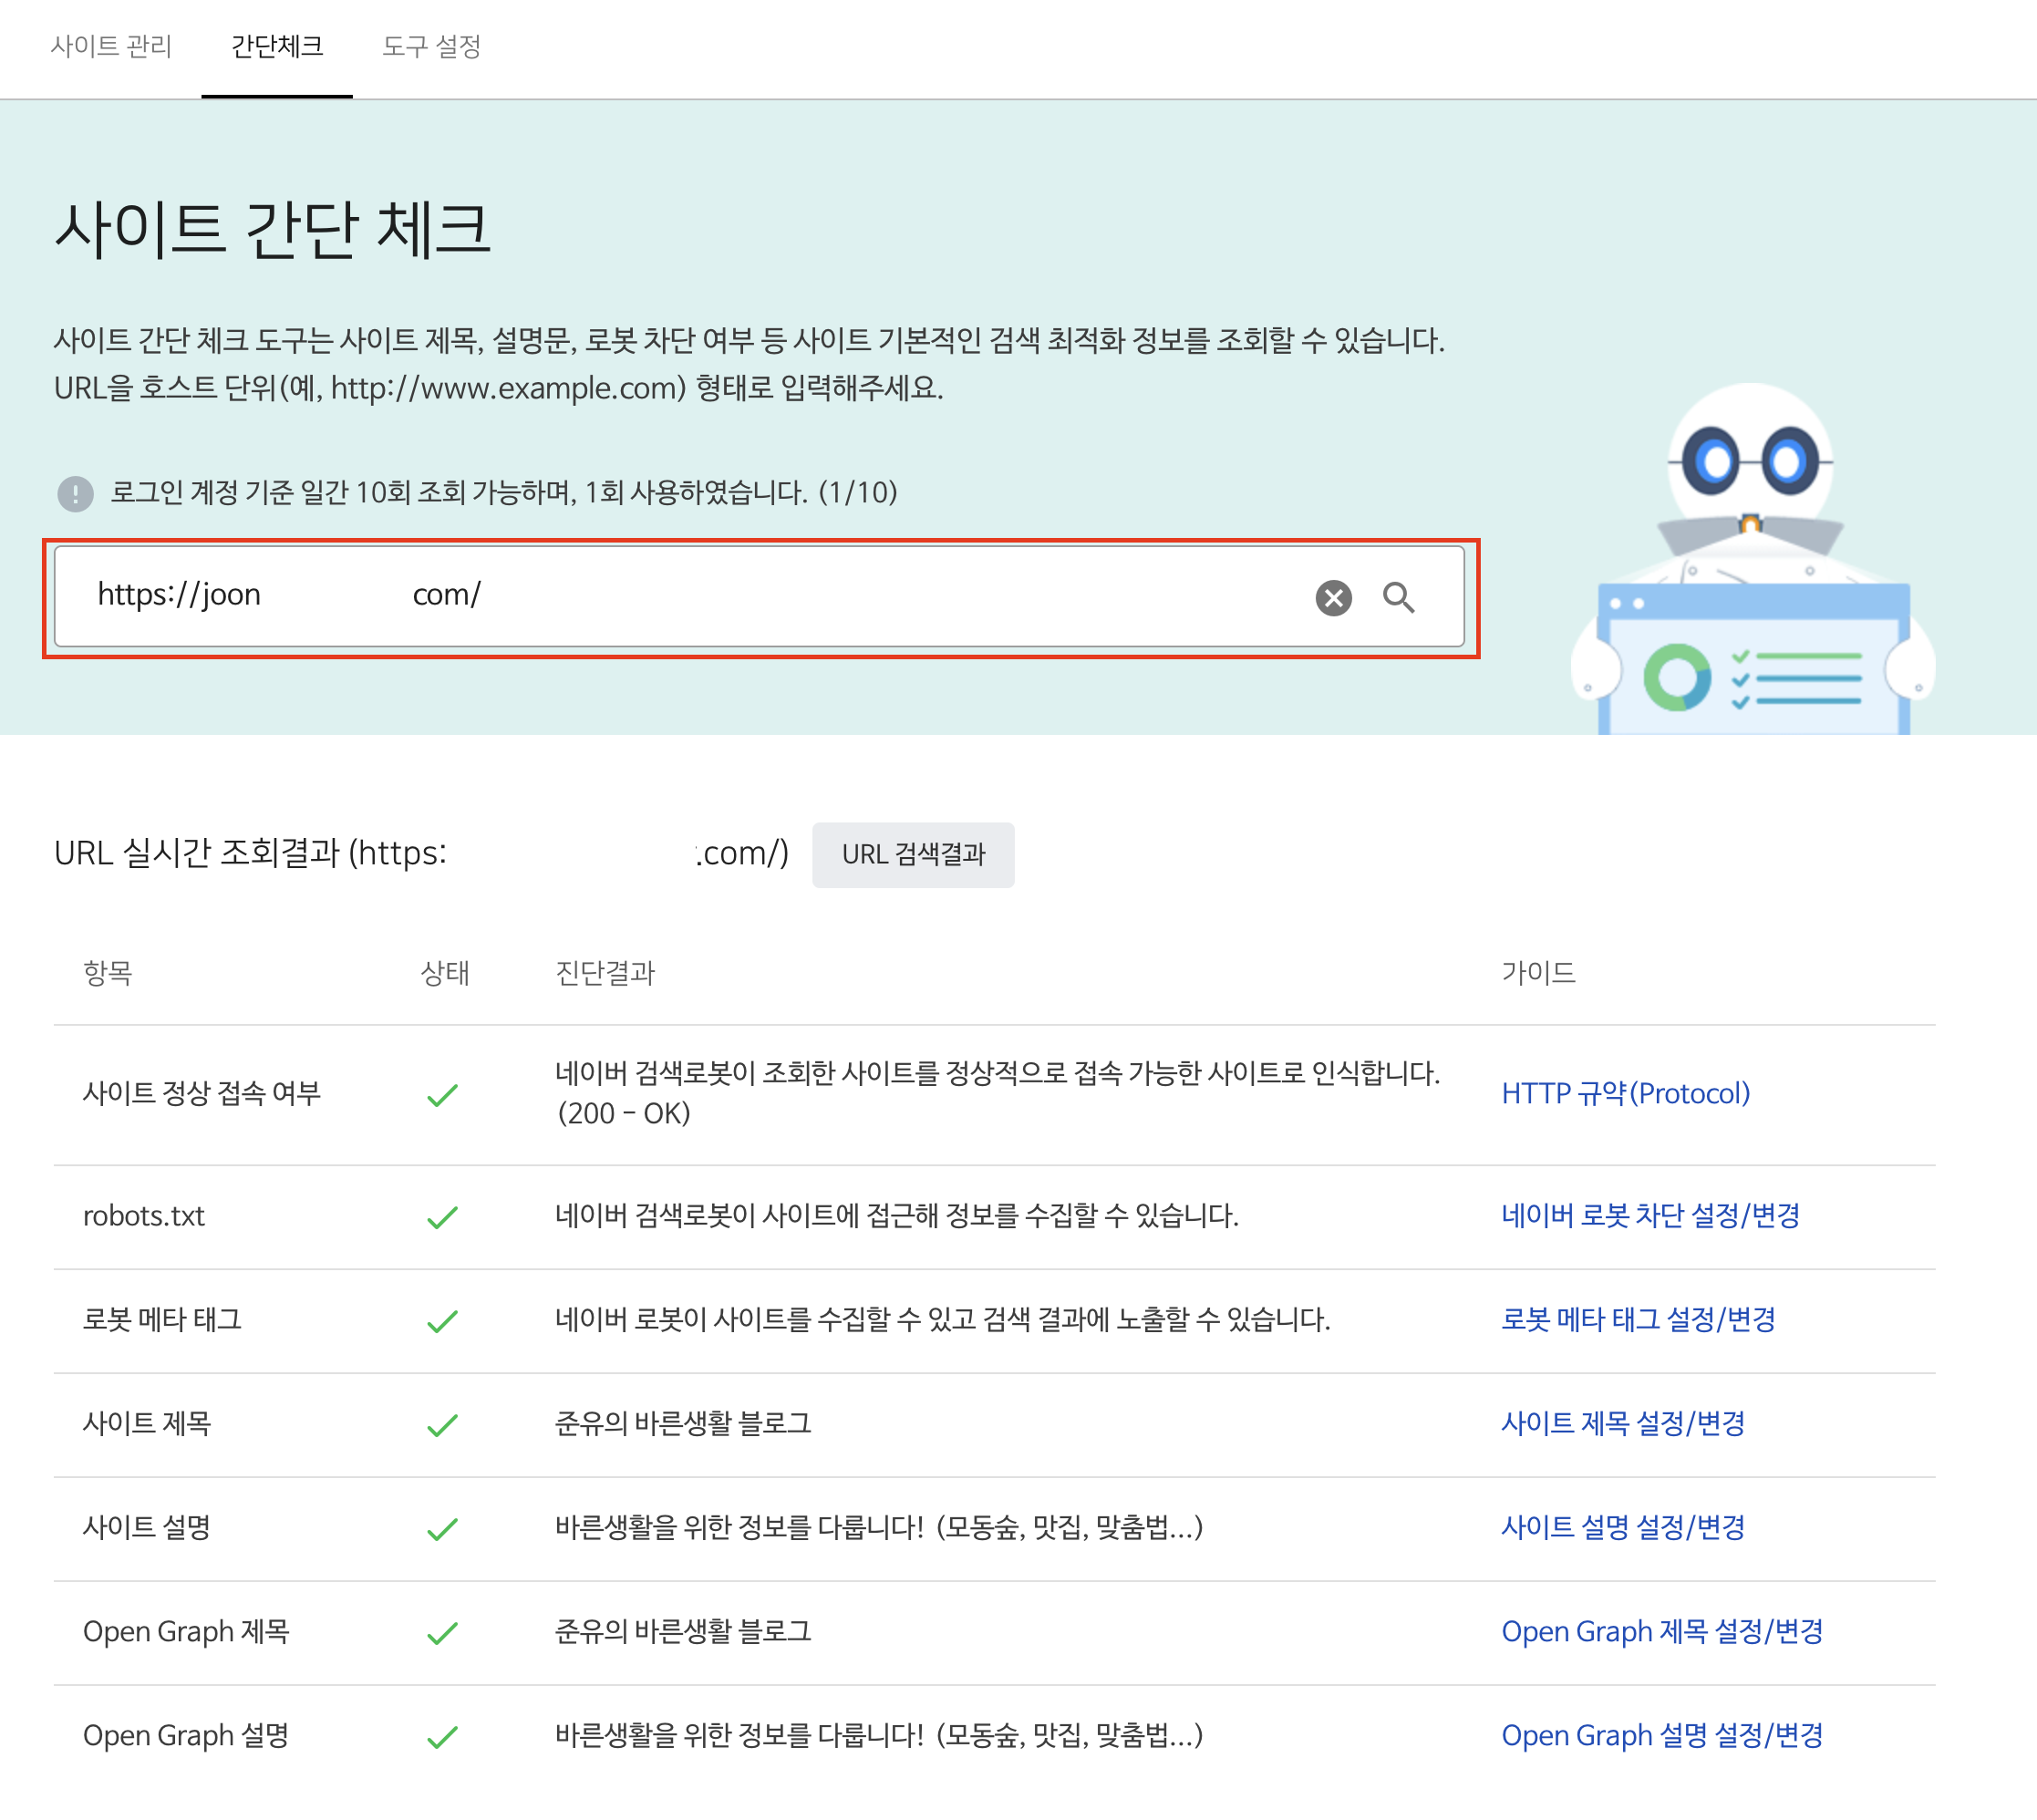Click the checkmark in the 로봇 메타 태그 row
This screenshot has height=1820, width=2037.
(441, 1321)
